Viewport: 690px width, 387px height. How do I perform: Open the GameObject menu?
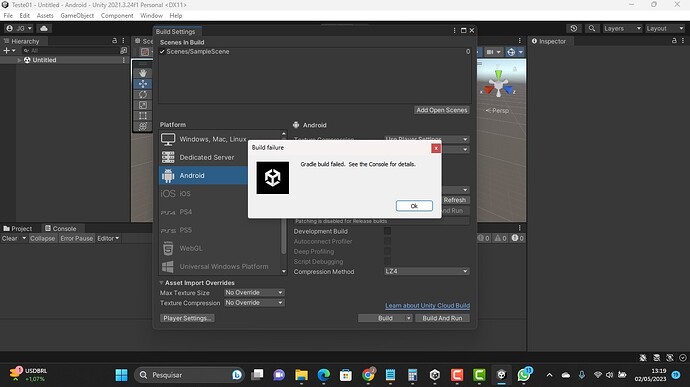77,15
